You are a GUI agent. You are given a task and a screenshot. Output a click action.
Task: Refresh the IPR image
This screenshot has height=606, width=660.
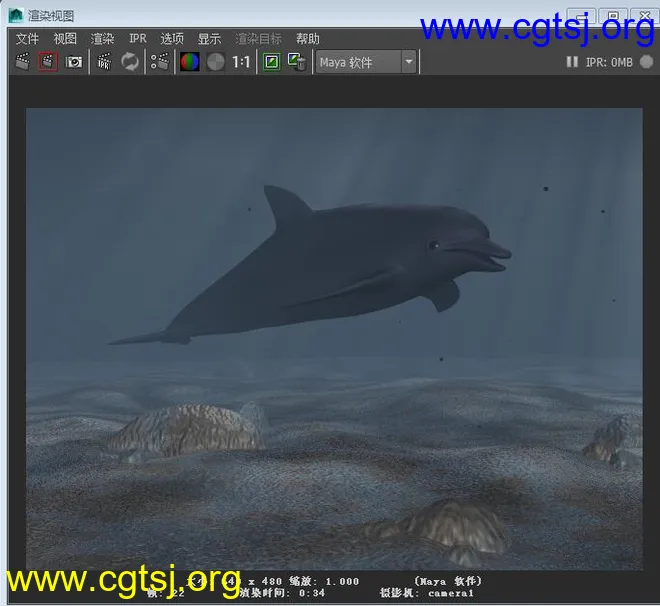click(x=130, y=62)
